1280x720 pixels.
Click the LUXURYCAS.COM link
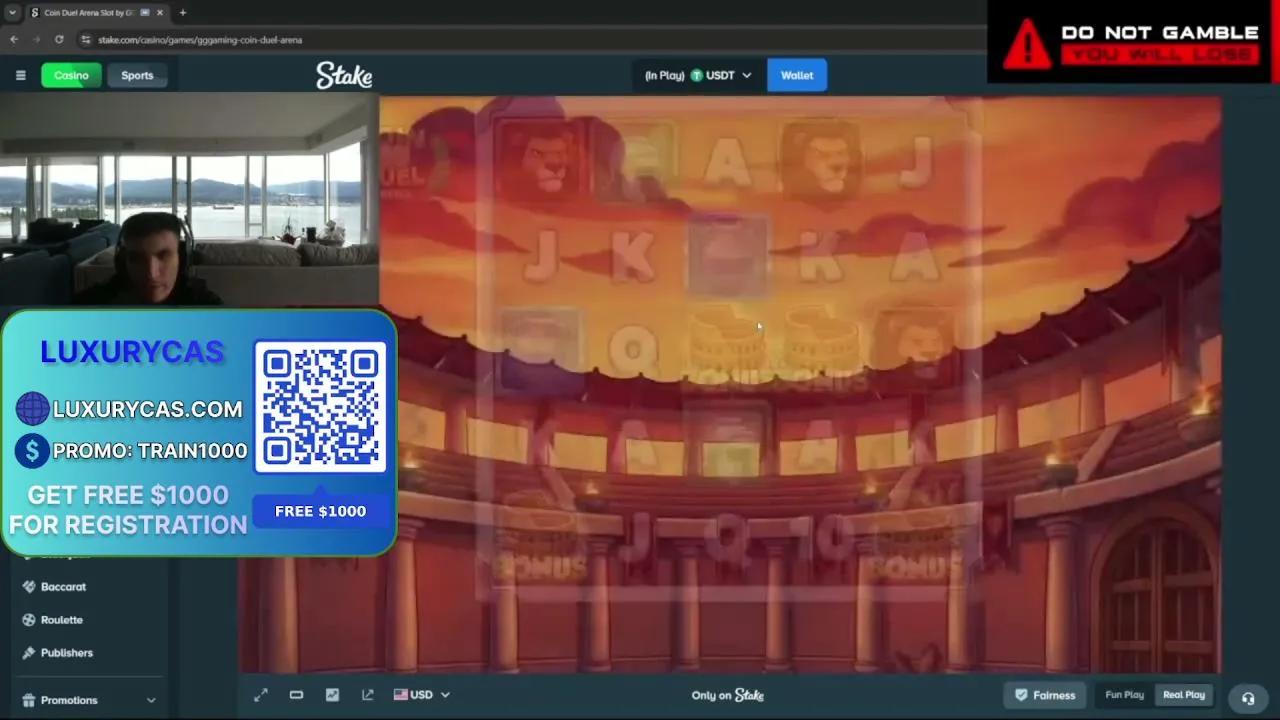[147, 409]
